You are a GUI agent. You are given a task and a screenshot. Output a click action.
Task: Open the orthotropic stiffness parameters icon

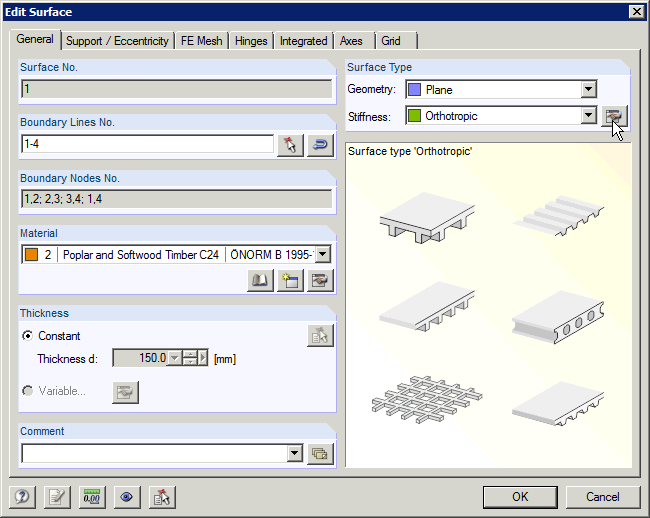(614, 116)
